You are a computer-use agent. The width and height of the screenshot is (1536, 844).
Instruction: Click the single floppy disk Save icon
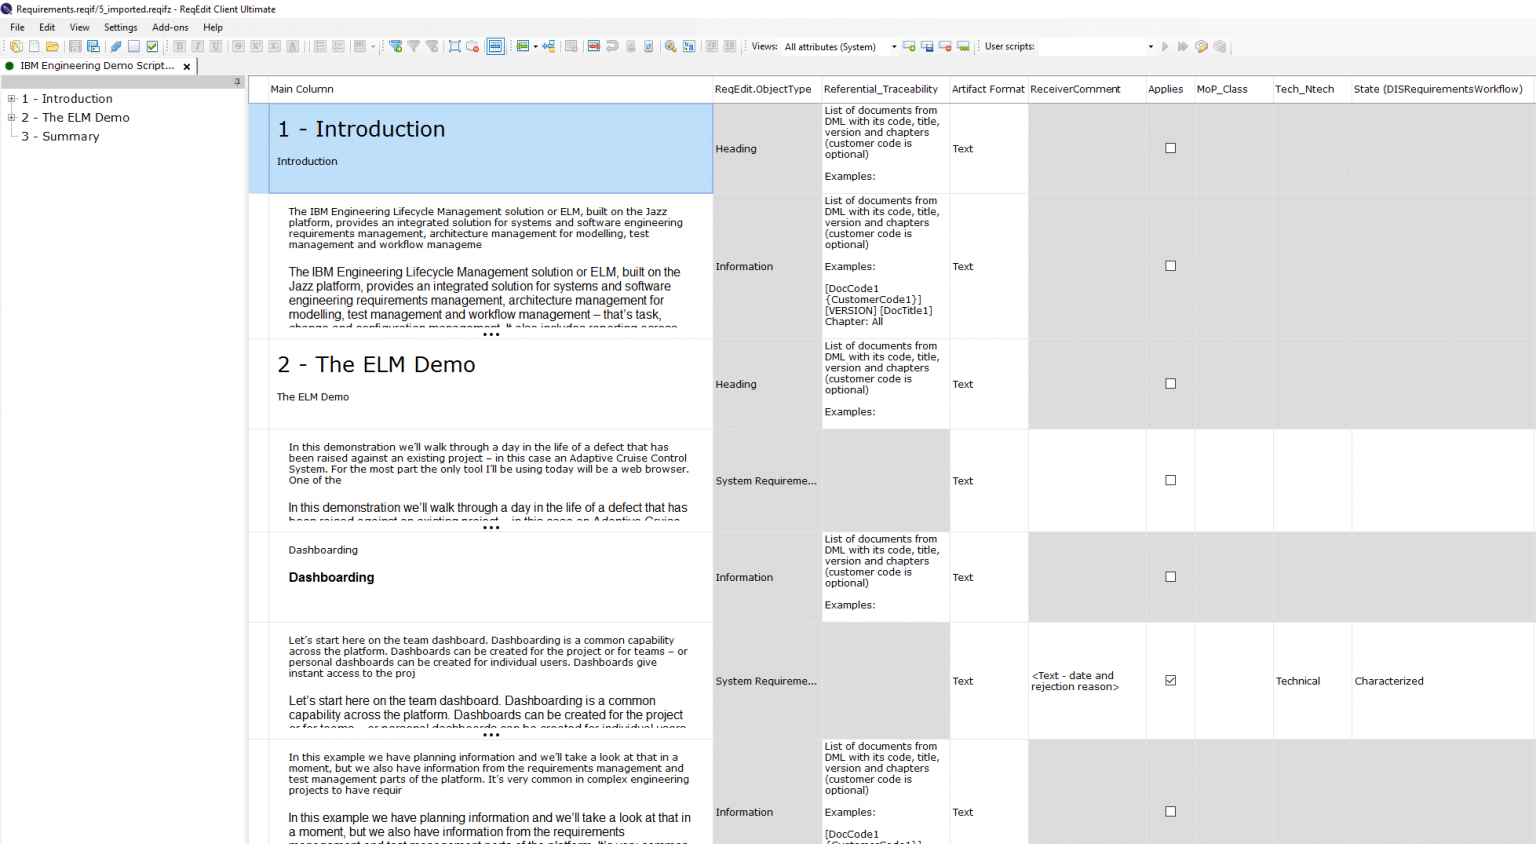tap(75, 46)
